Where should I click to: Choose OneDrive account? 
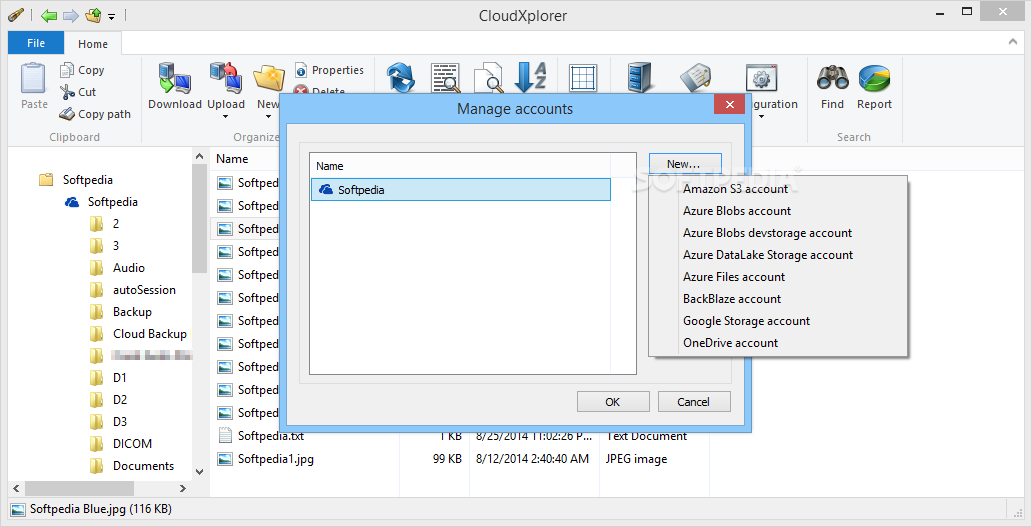click(778, 343)
